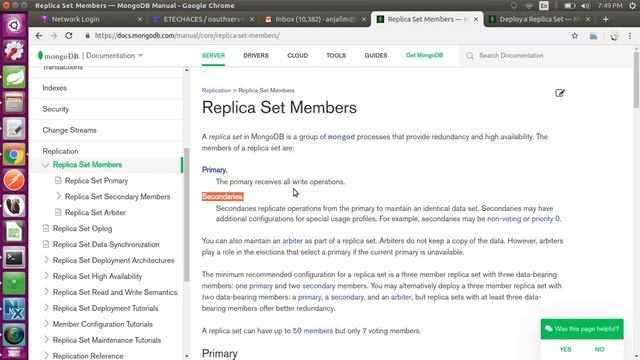
Task: Open the Postman icon in dock
Action: tap(14, 180)
